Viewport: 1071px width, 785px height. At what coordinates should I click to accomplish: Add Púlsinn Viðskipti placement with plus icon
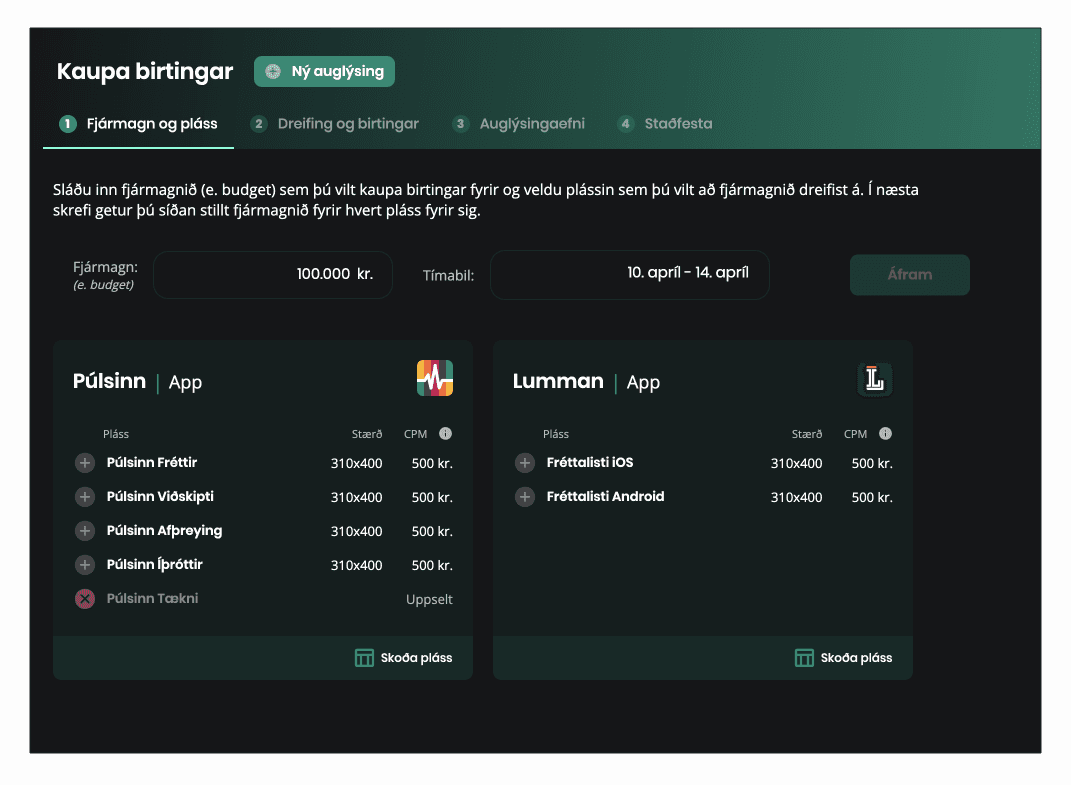point(85,497)
